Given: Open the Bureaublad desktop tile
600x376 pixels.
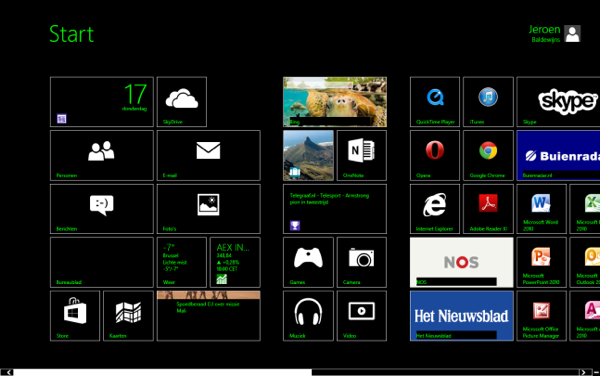Looking at the screenshot, I should [x=102, y=262].
